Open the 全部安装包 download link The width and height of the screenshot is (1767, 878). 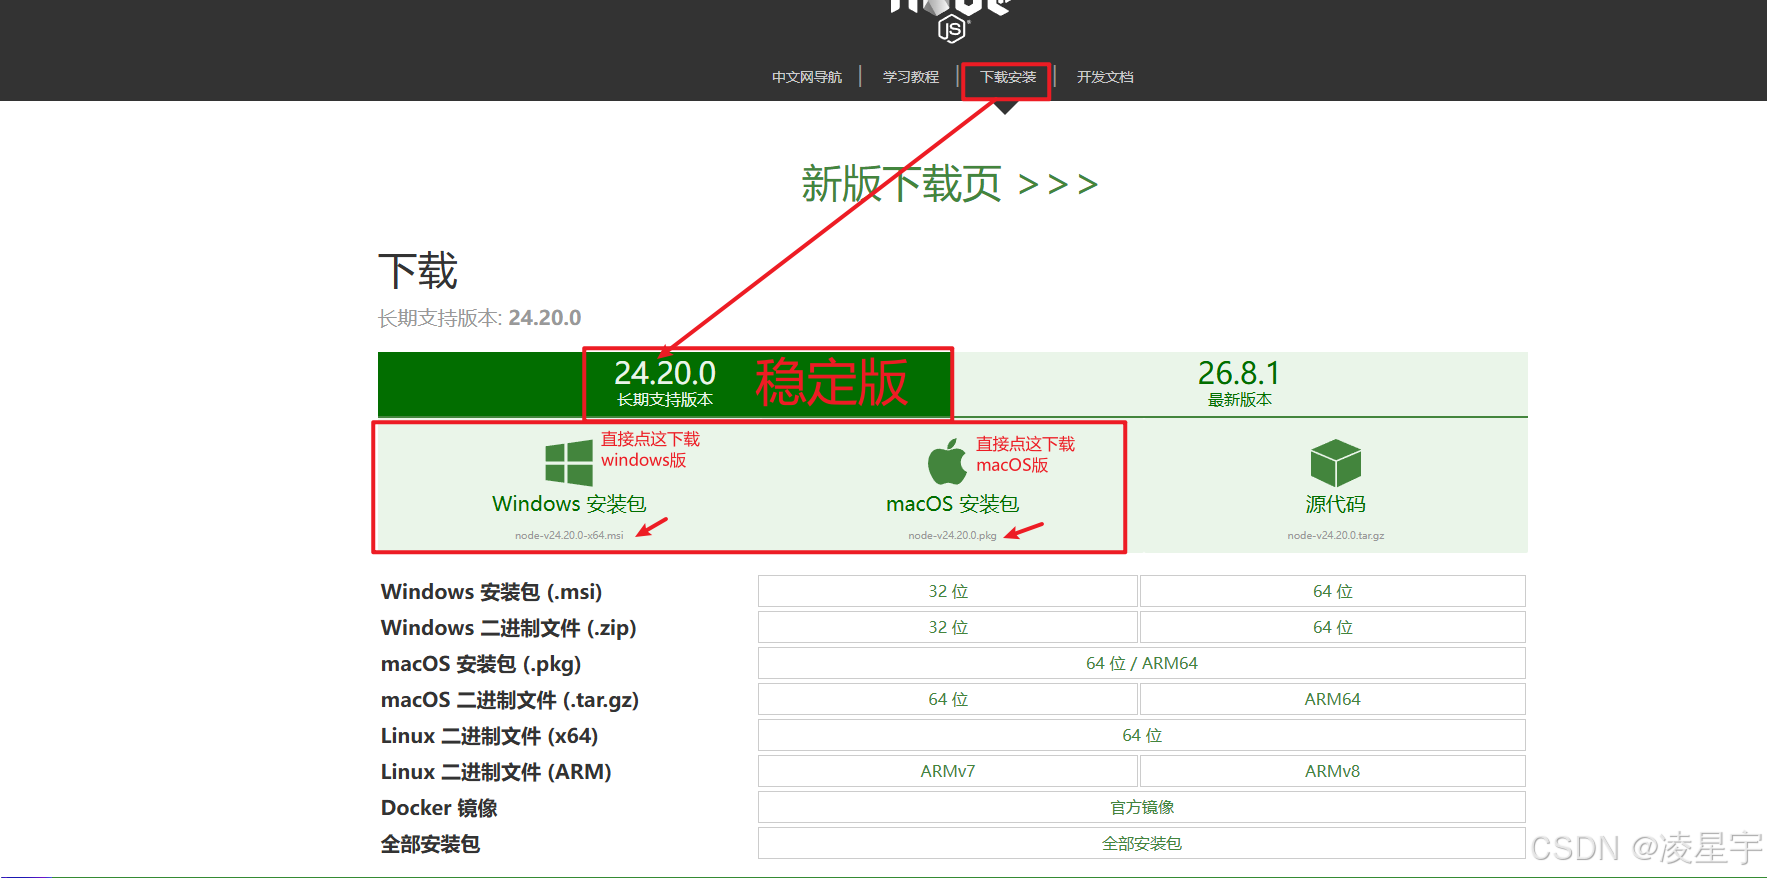coord(1142,843)
